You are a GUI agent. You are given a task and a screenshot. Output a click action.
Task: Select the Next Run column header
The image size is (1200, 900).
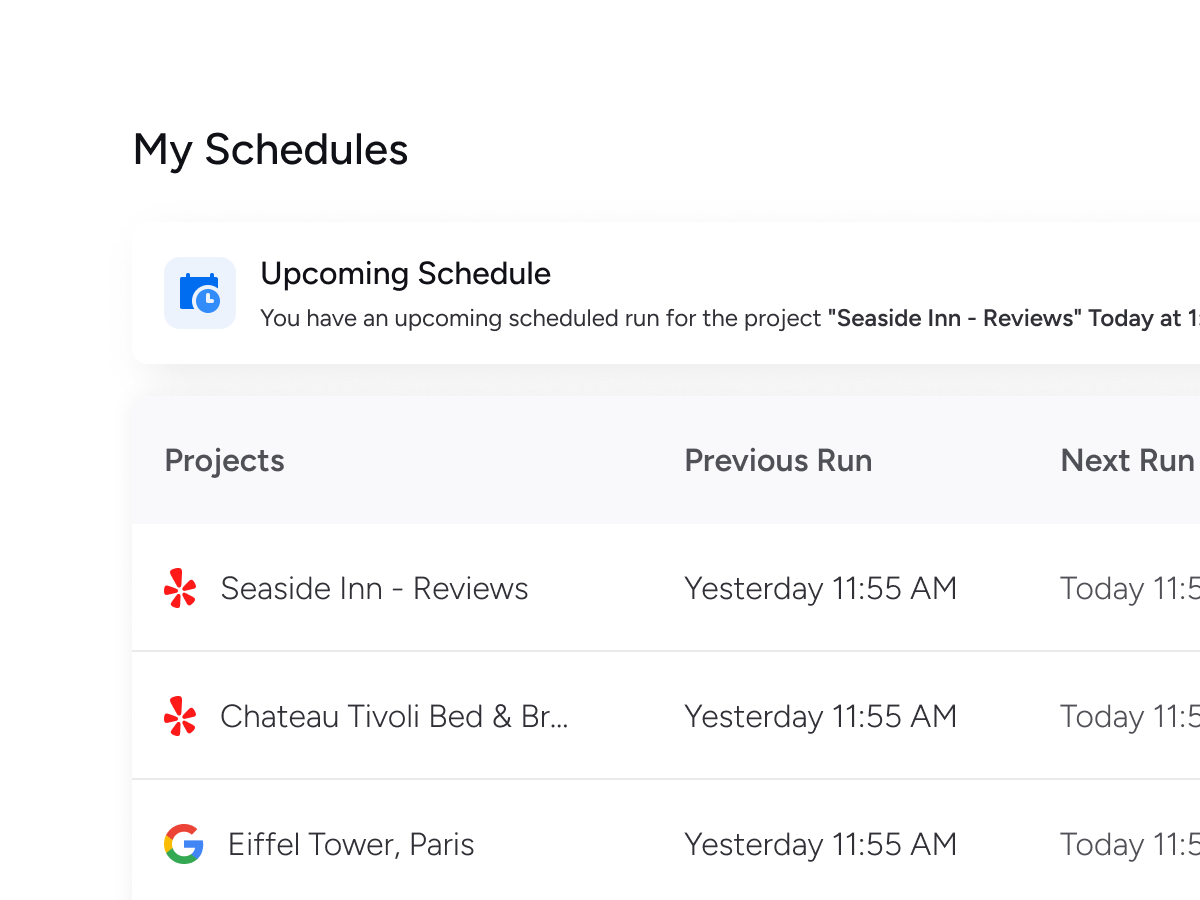click(1127, 460)
